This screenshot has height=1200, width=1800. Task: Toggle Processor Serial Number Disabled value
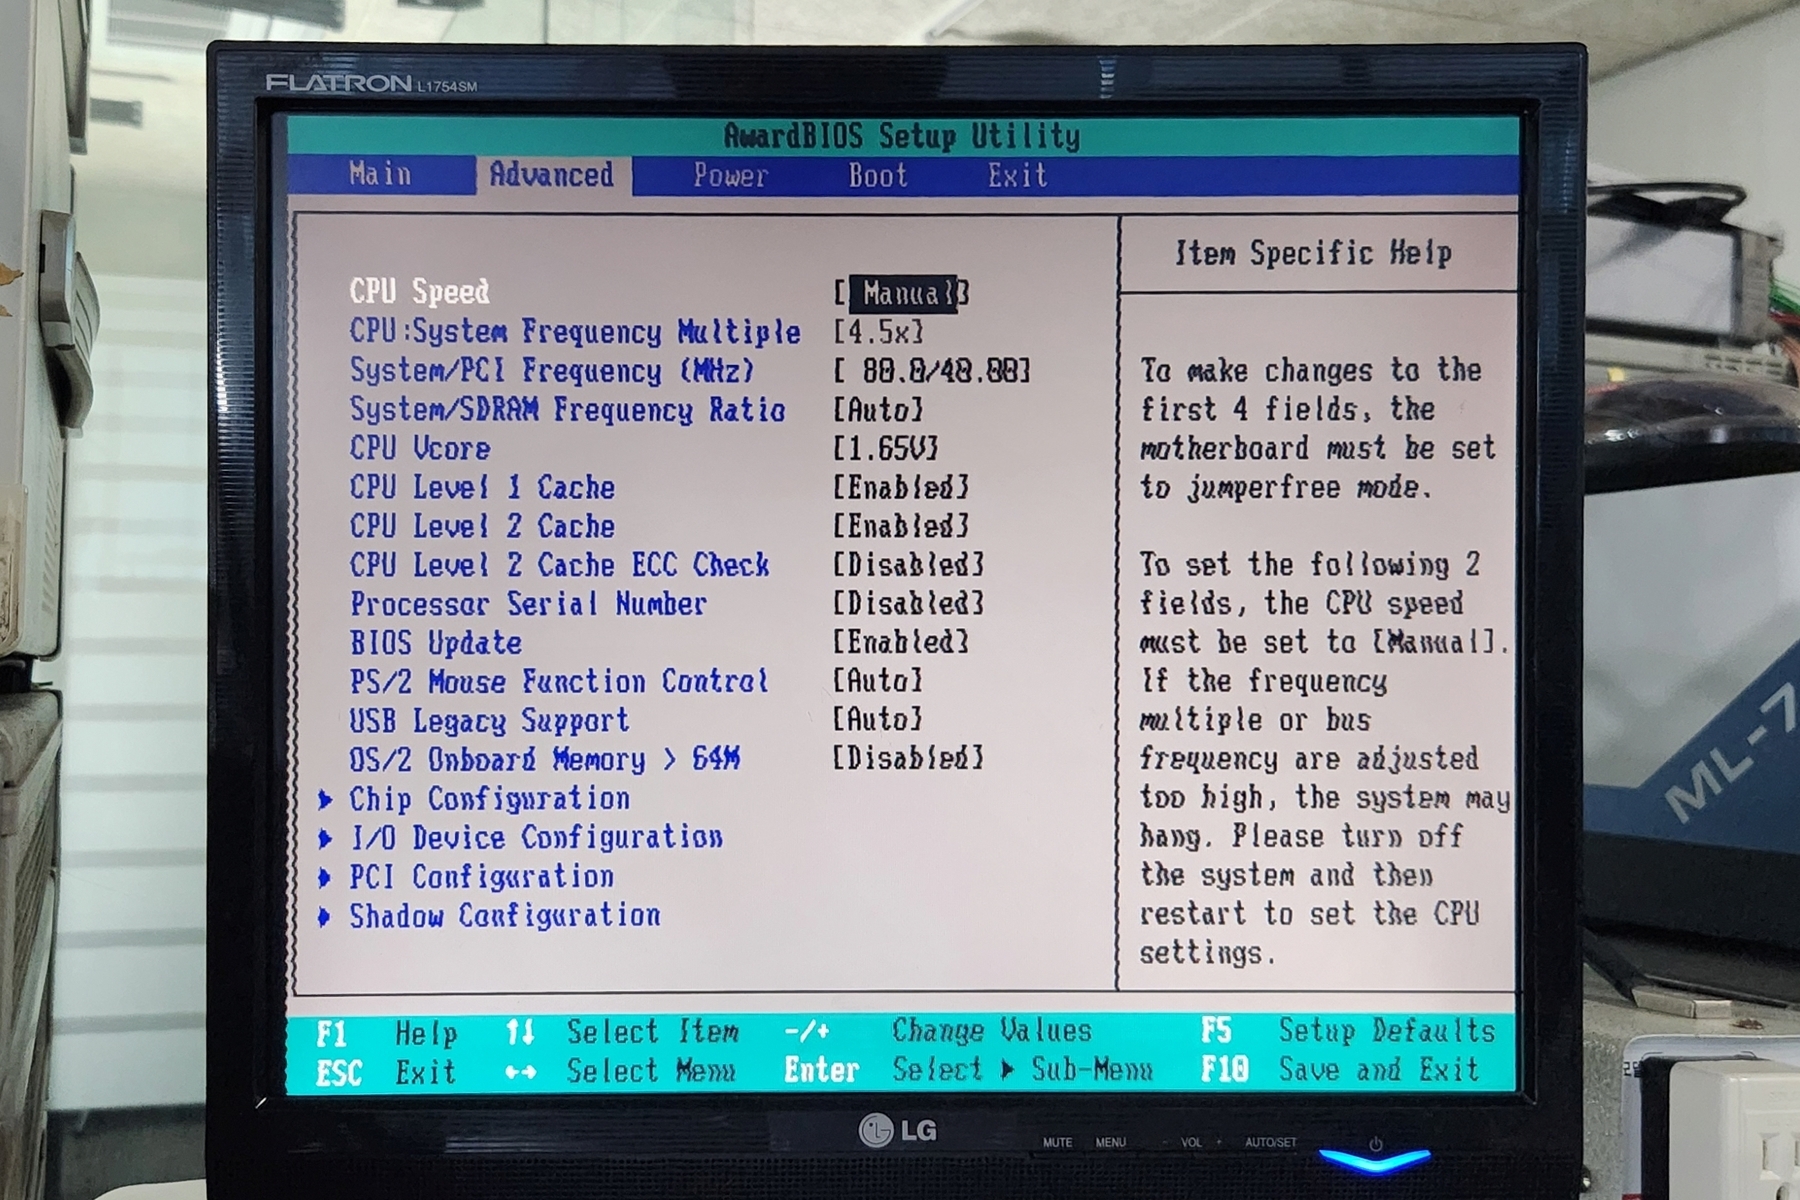(908, 604)
